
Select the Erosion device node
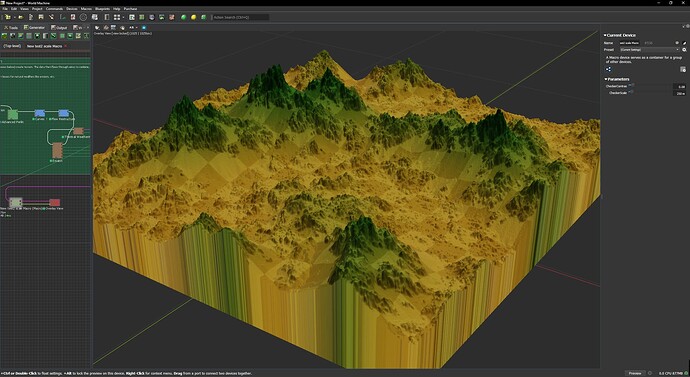coord(57,150)
